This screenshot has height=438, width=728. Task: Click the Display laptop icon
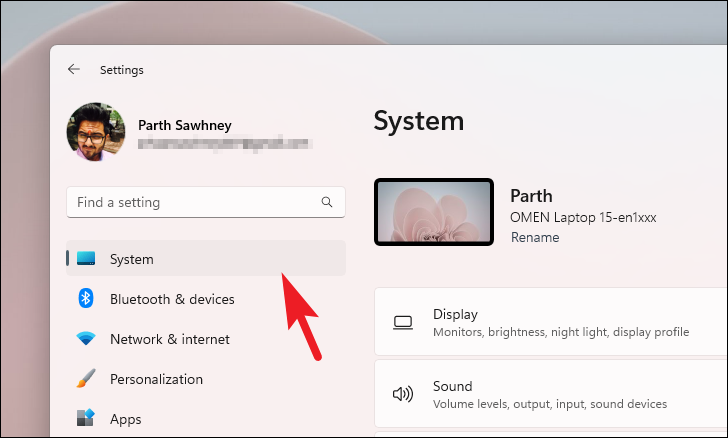point(403,322)
